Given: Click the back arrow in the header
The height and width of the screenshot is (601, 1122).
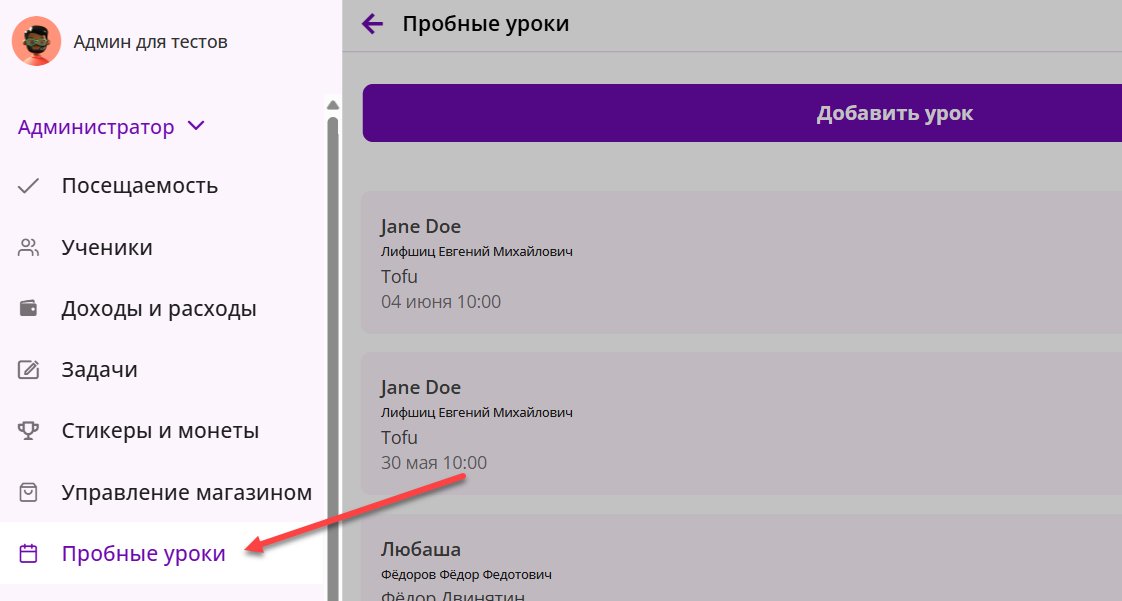Looking at the screenshot, I should pos(372,24).
